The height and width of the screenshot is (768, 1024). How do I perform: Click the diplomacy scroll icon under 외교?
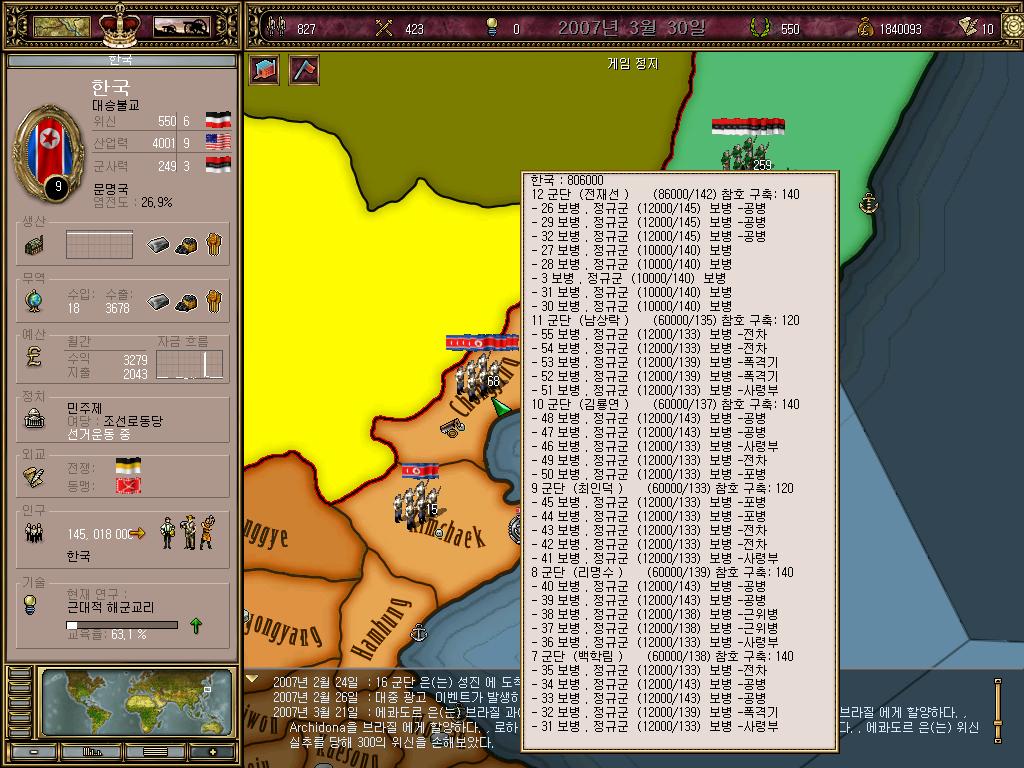pyautogui.click(x=34, y=476)
